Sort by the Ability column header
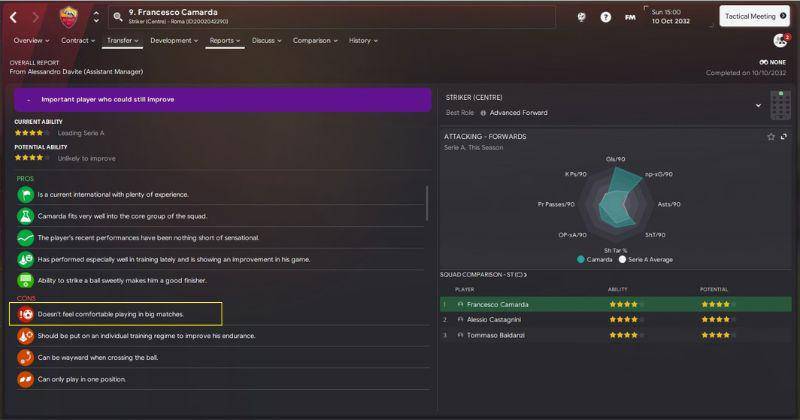 (x=617, y=289)
